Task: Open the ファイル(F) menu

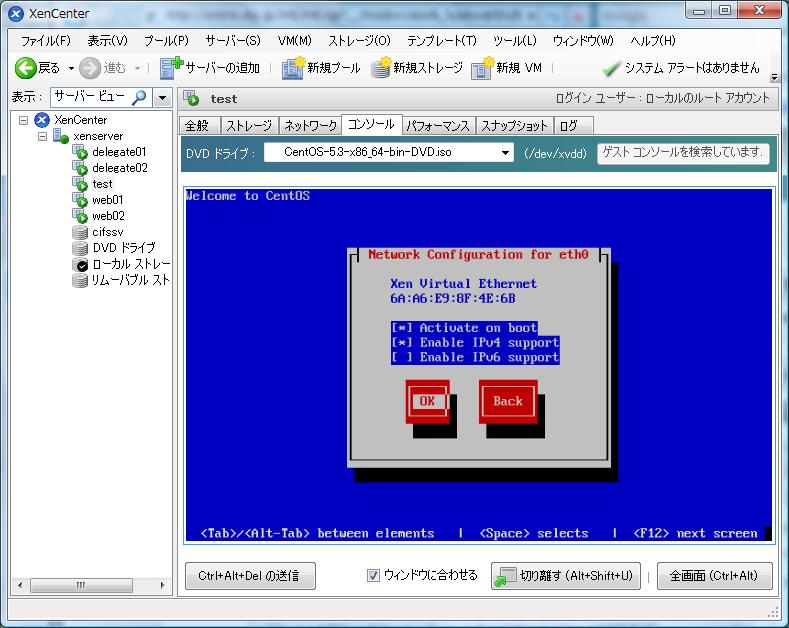Action: point(45,41)
